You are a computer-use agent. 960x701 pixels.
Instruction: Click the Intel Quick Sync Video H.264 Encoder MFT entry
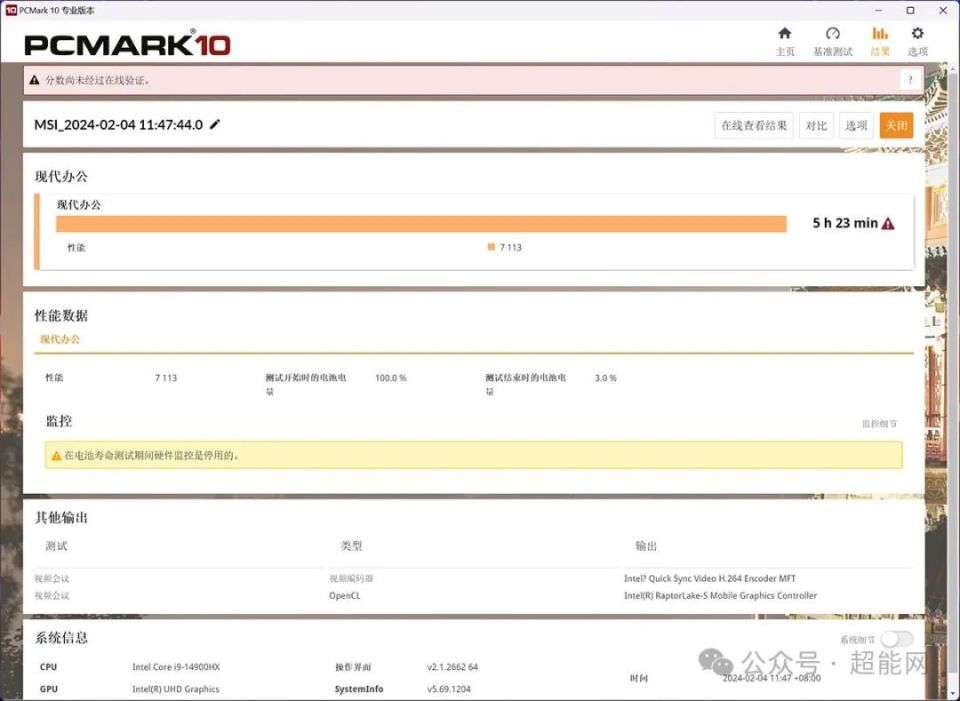pyautogui.click(x=710, y=578)
